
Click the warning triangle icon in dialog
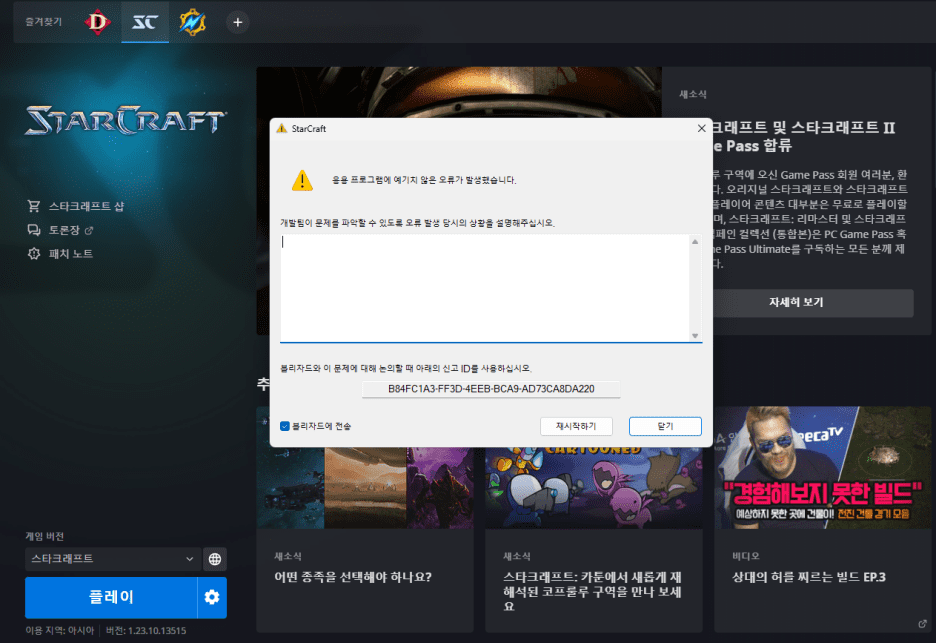pyautogui.click(x=302, y=180)
